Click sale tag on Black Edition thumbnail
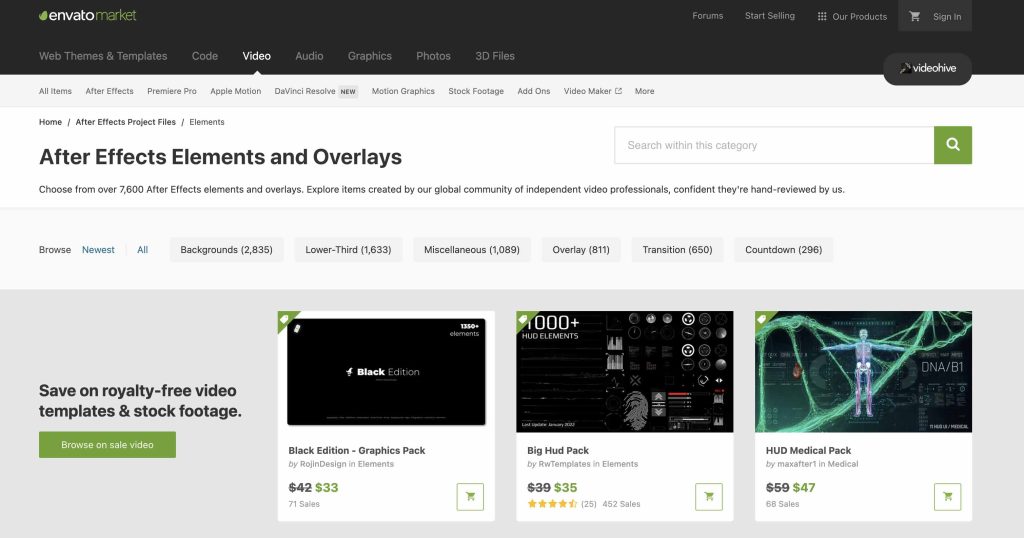Viewport: 1024px width, 538px height. pos(285,319)
